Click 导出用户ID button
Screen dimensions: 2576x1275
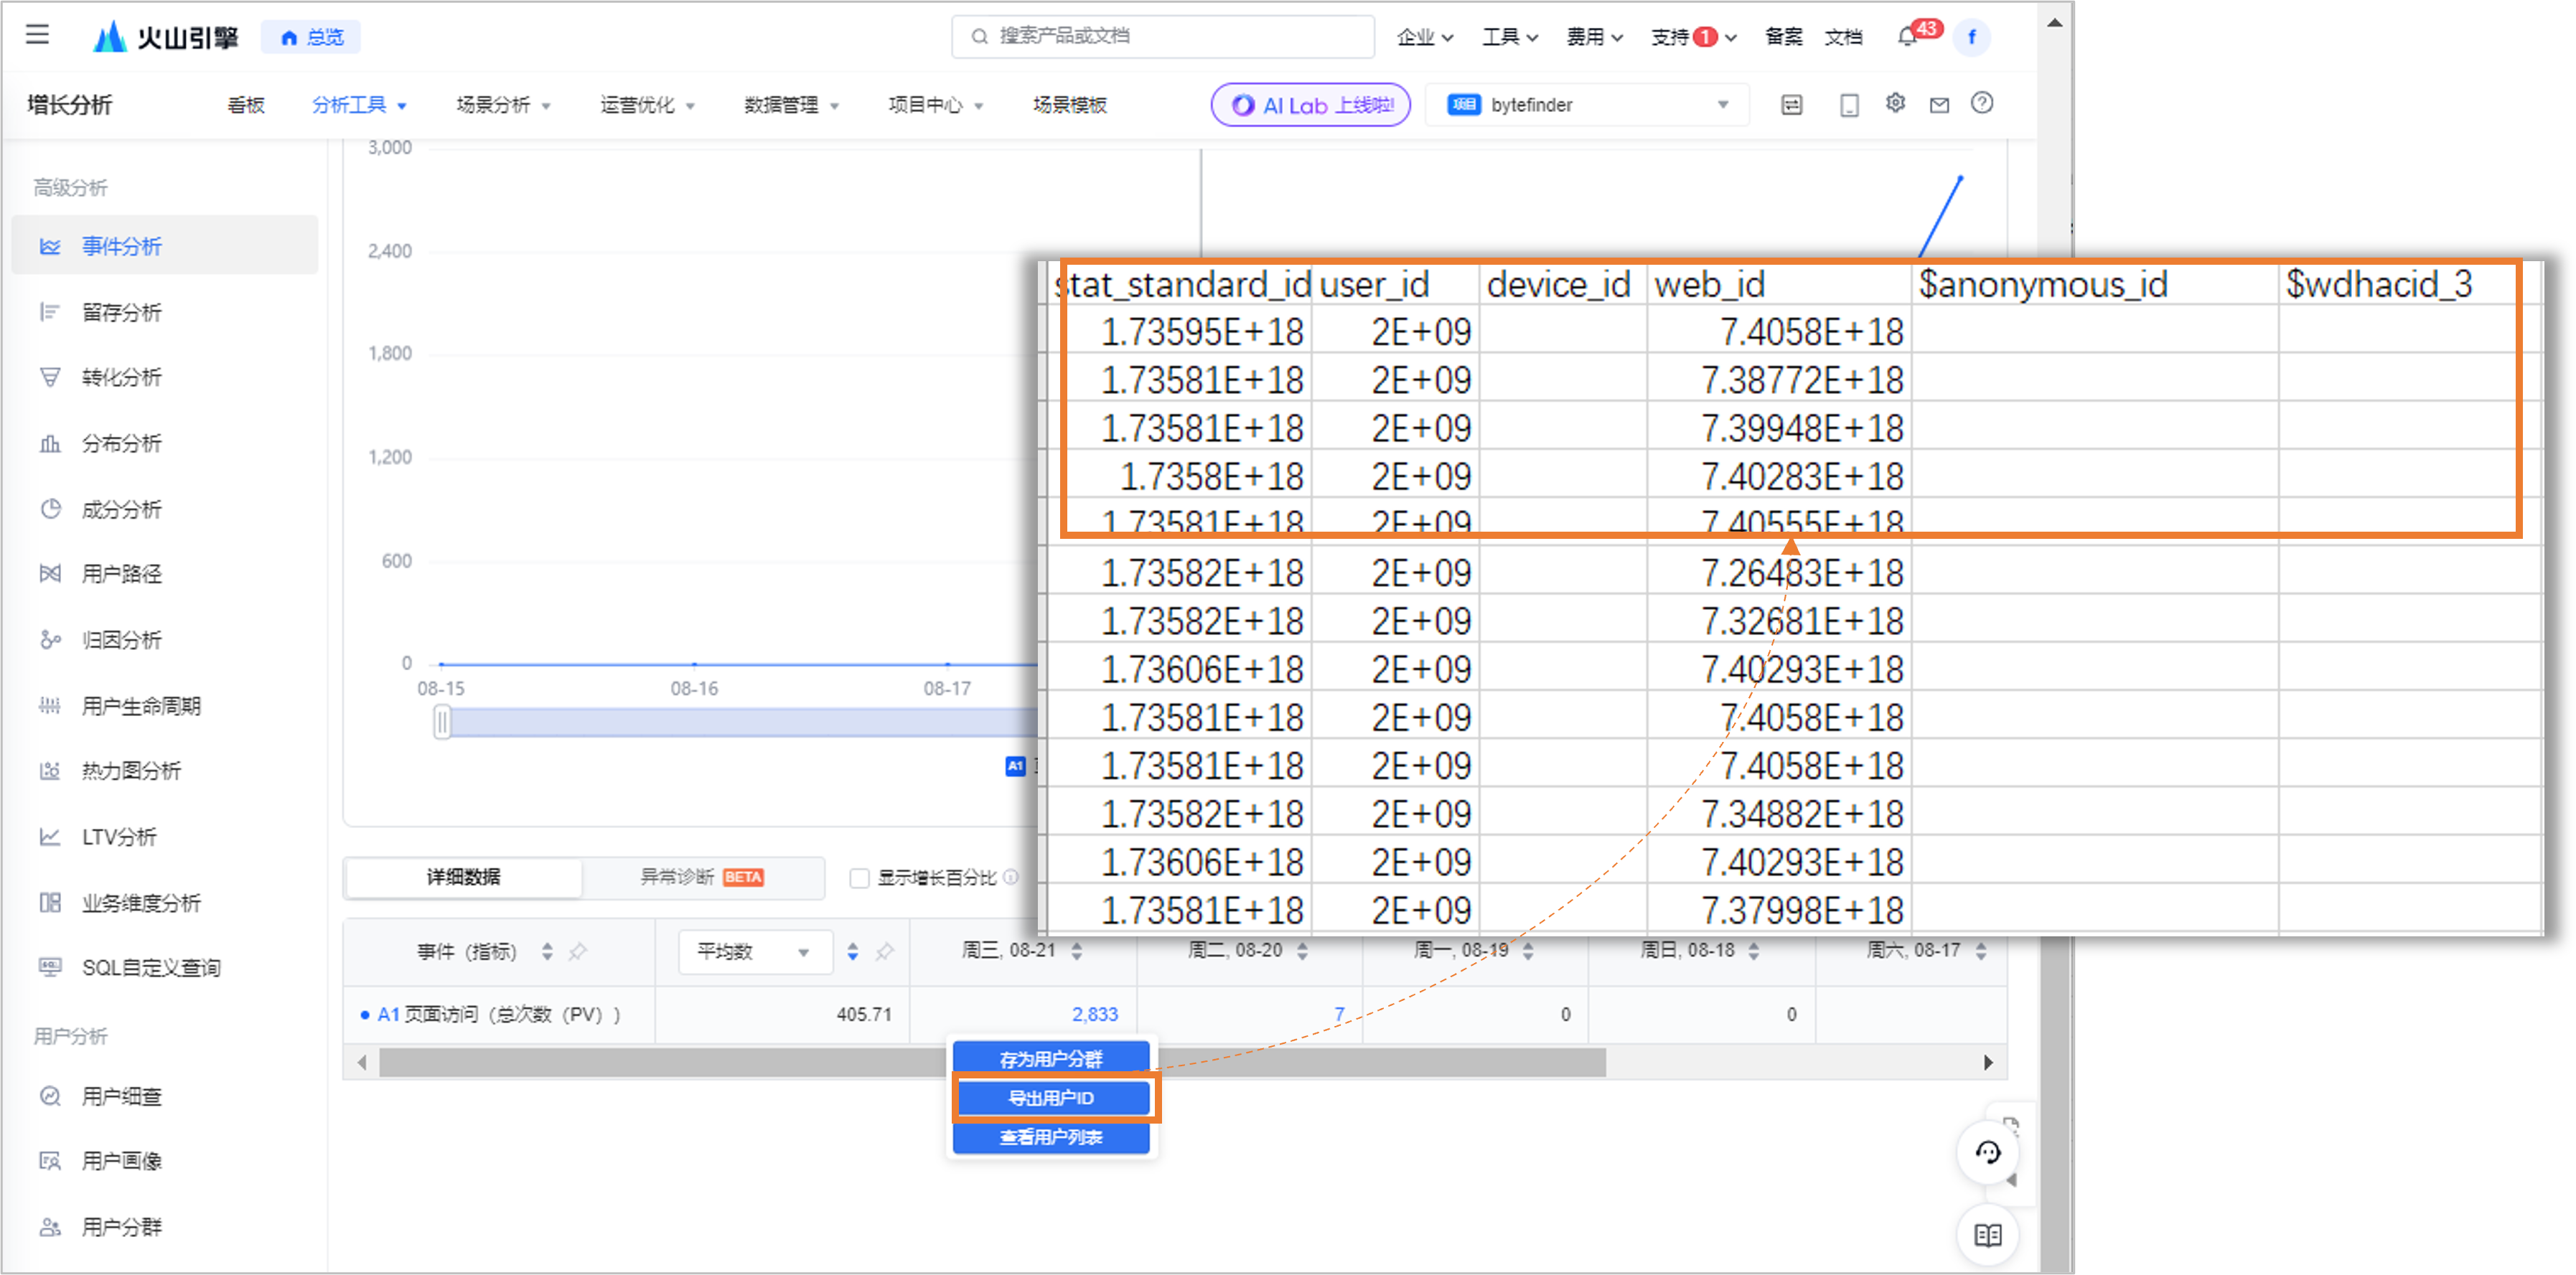(1051, 1098)
